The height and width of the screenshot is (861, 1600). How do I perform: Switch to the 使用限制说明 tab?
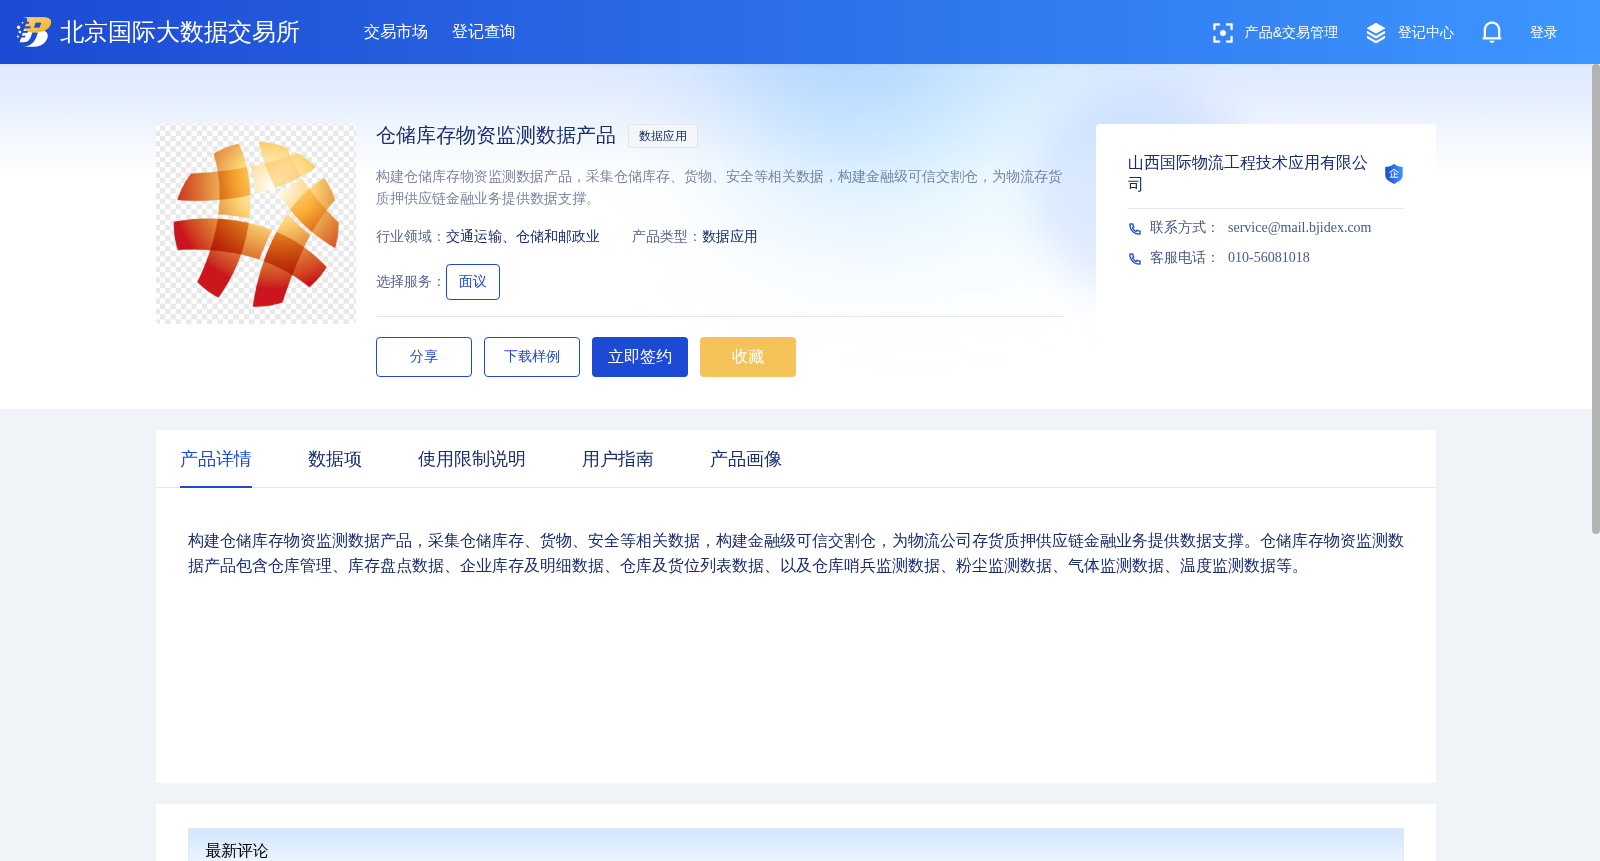[x=472, y=459]
